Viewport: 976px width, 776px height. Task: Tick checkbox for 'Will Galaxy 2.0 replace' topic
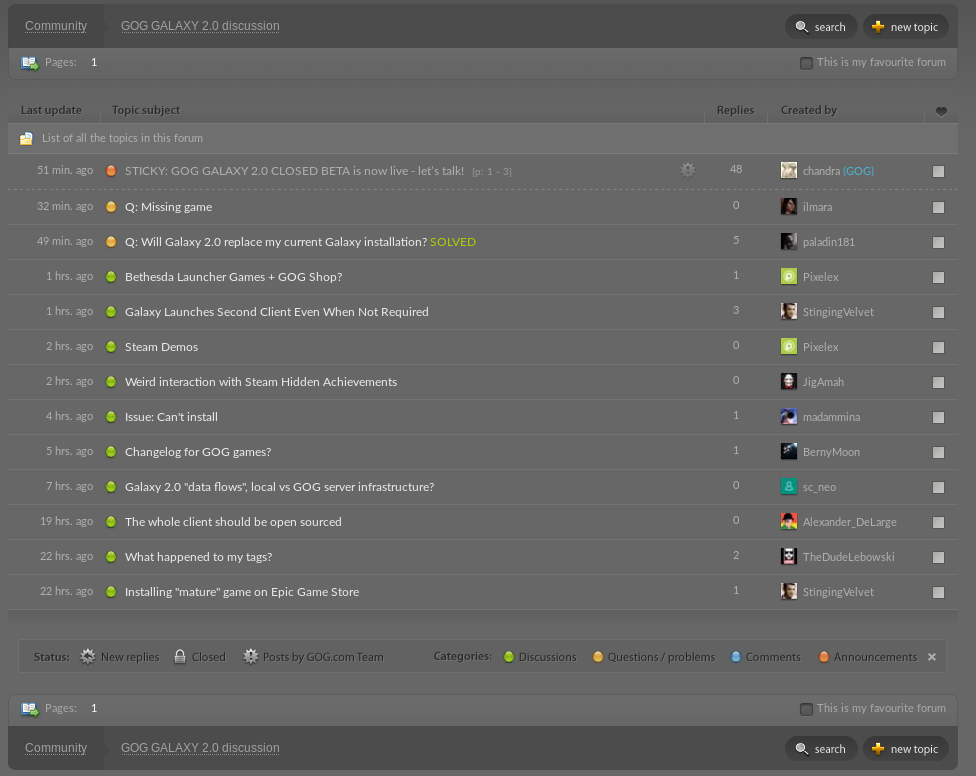click(x=938, y=242)
